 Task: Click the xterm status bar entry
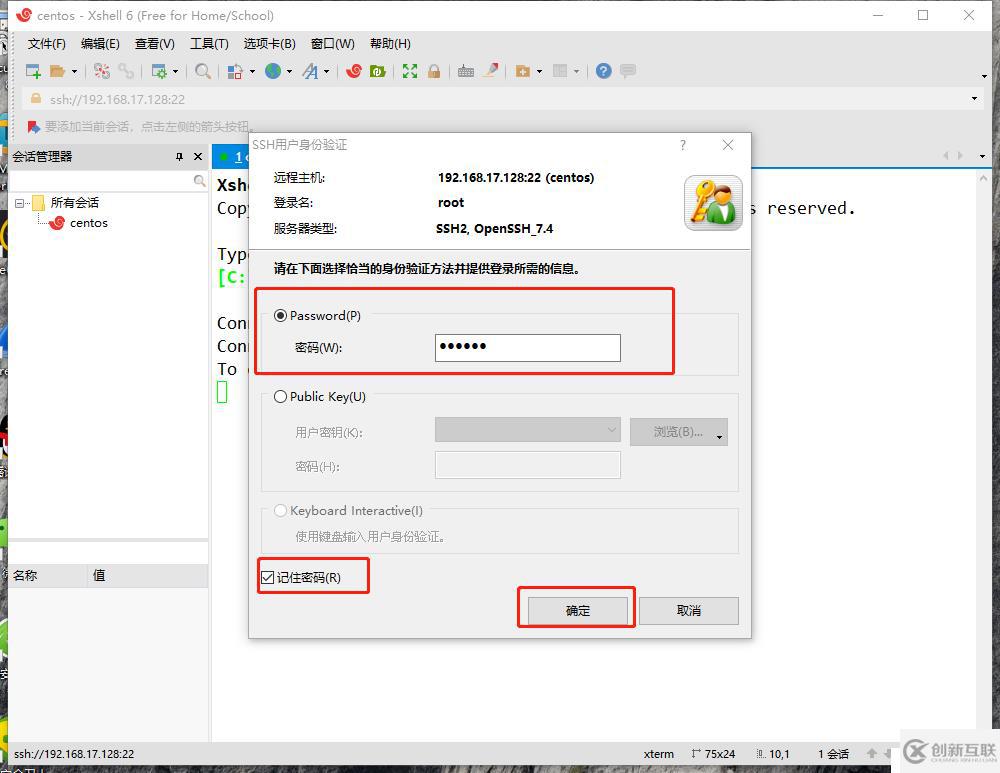pos(658,754)
